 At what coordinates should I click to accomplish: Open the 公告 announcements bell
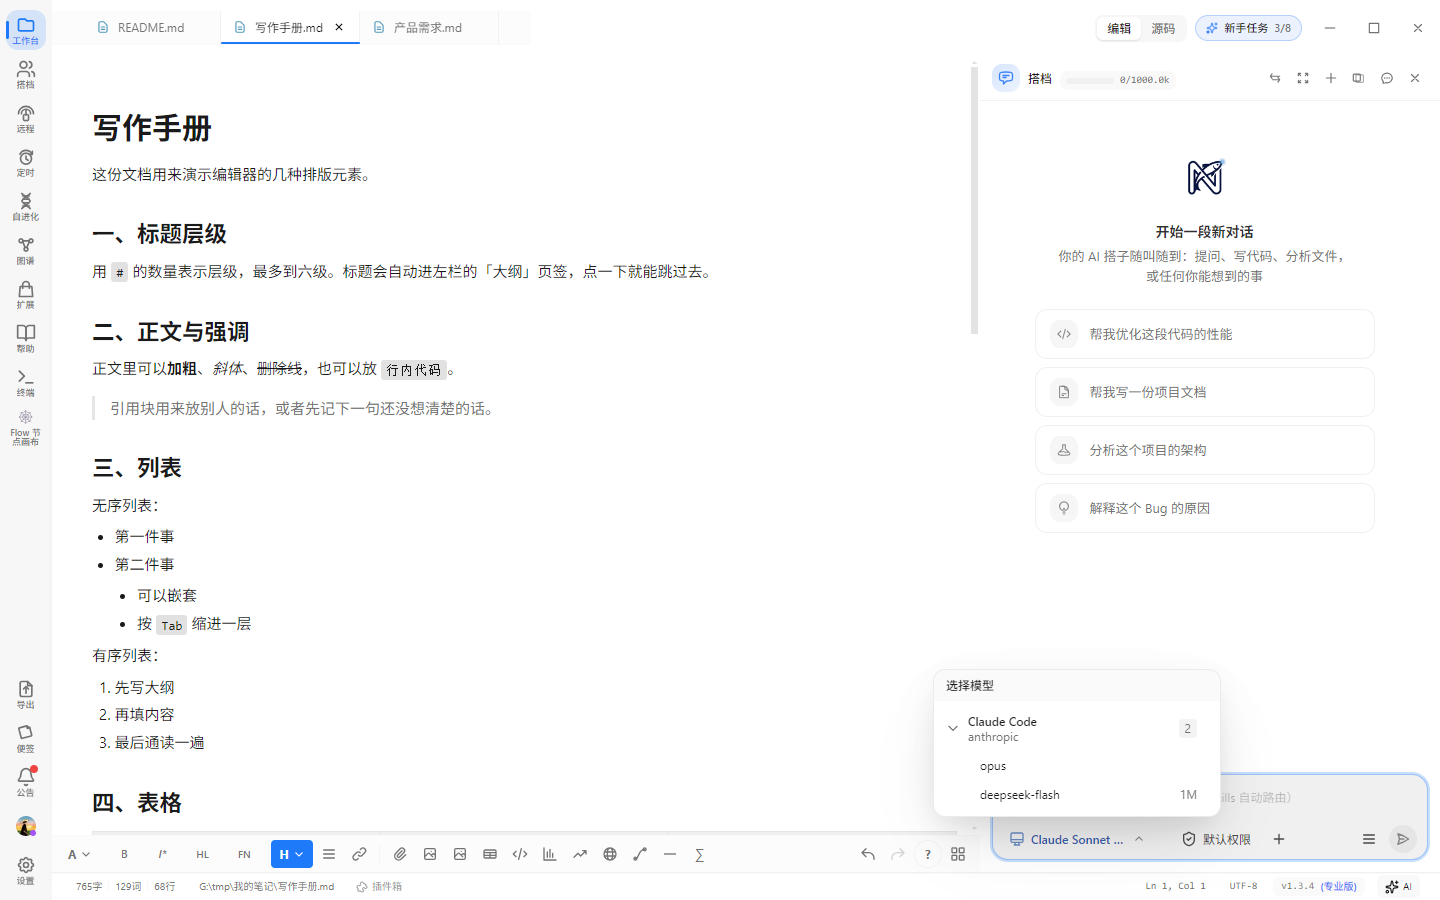(x=26, y=781)
